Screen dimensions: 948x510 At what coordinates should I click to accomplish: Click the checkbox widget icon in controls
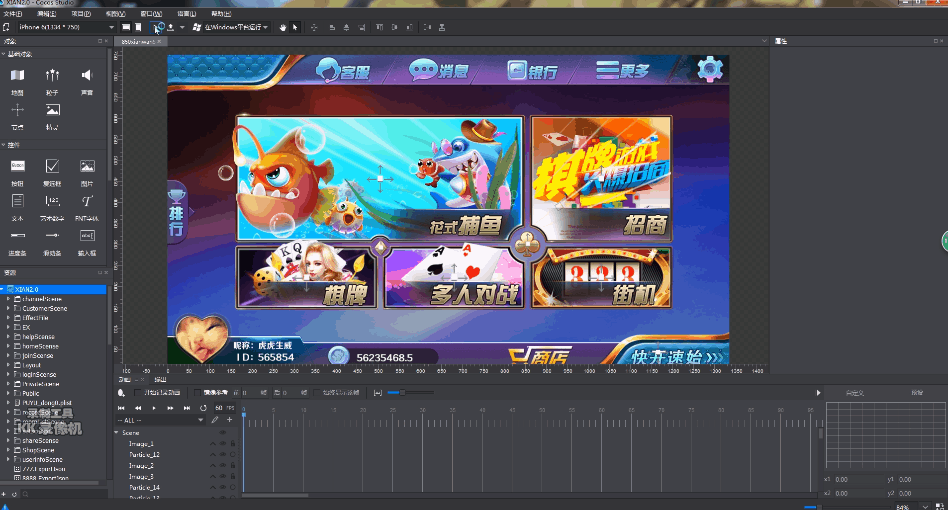(53, 166)
